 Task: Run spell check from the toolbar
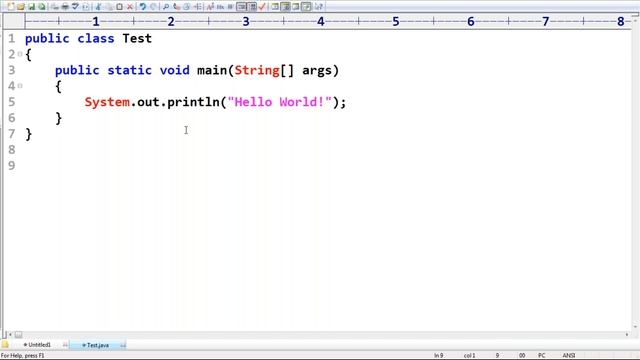click(75, 7)
